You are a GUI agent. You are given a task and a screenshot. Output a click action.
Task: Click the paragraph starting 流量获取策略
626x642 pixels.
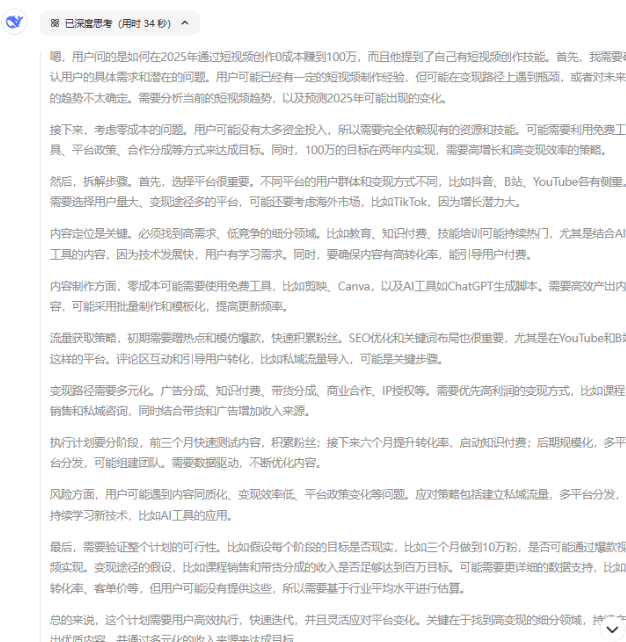pyautogui.click(x=338, y=348)
